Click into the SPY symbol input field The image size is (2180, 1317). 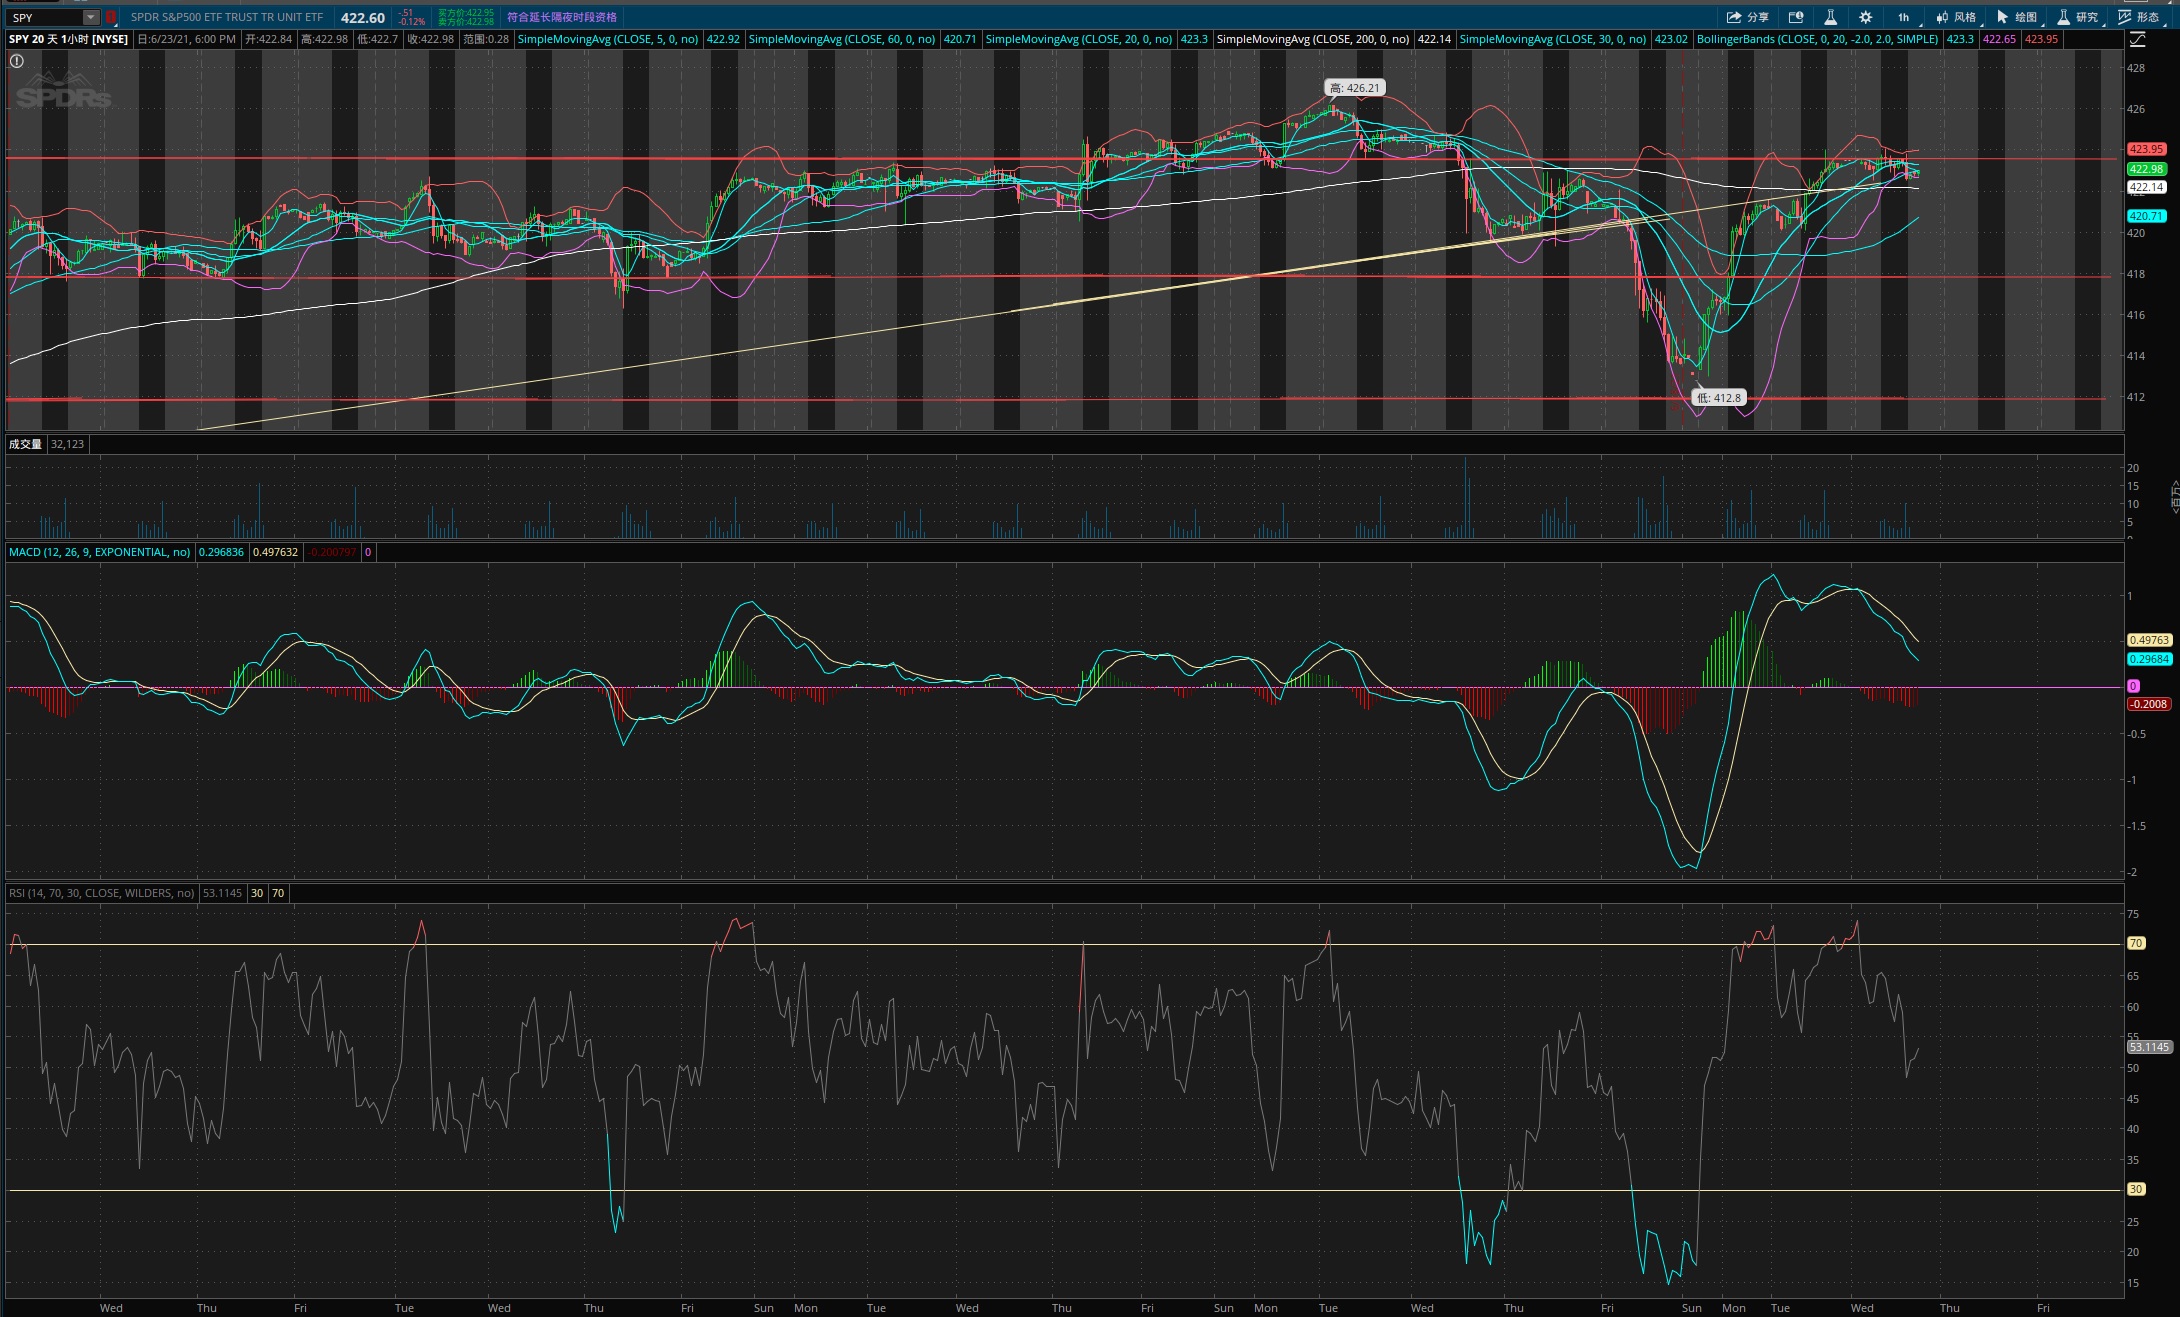[x=42, y=17]
